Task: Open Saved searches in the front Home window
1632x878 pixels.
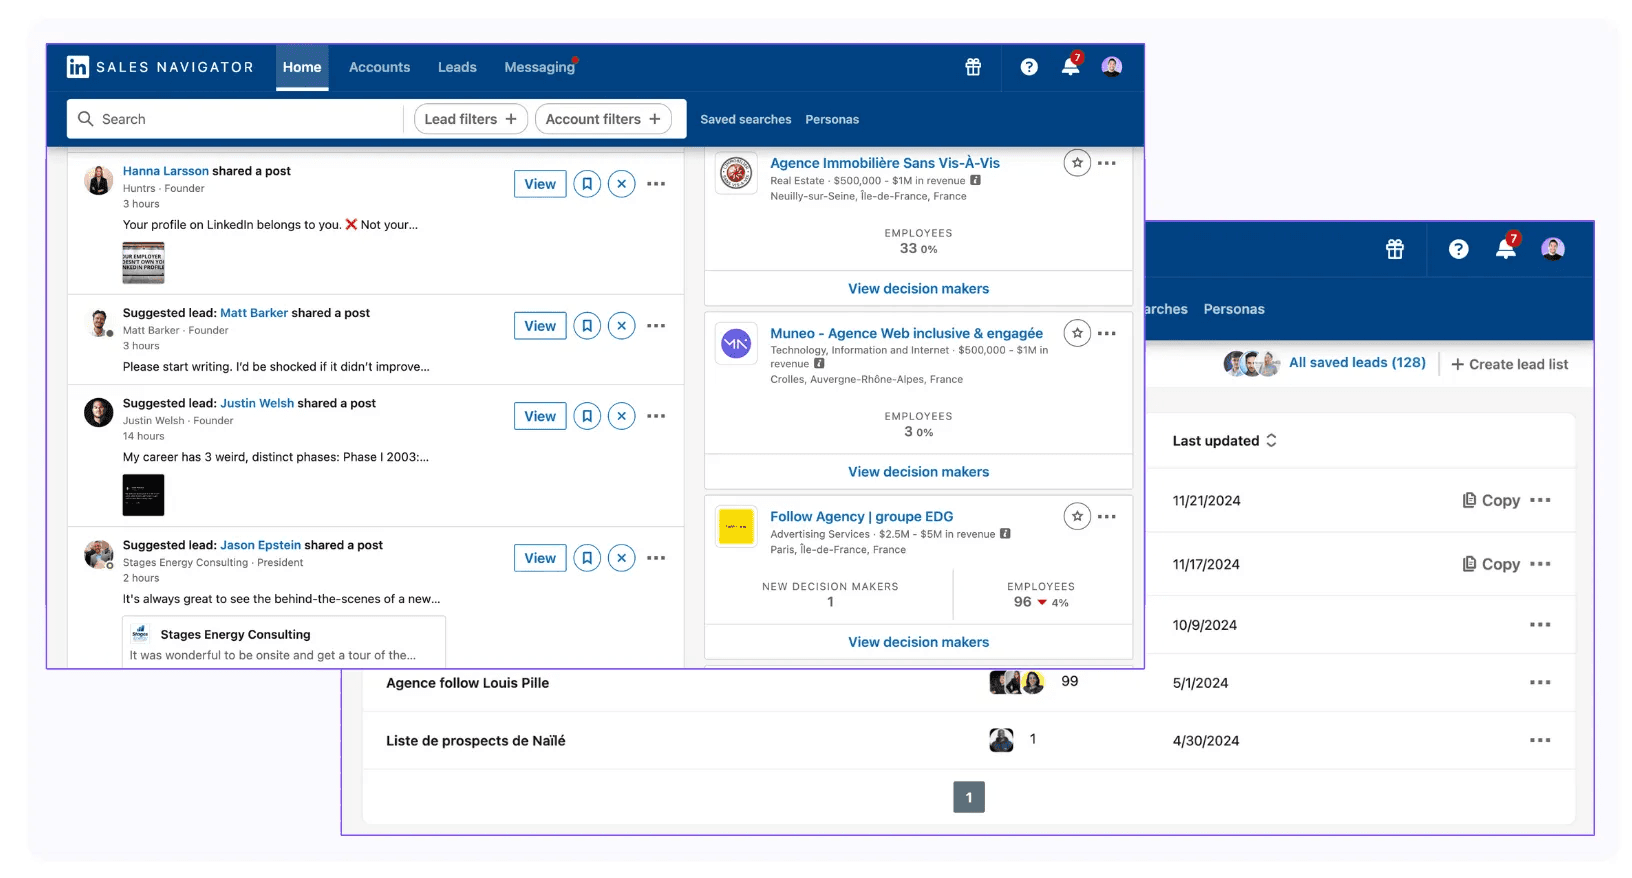Action: click(746, 119)
